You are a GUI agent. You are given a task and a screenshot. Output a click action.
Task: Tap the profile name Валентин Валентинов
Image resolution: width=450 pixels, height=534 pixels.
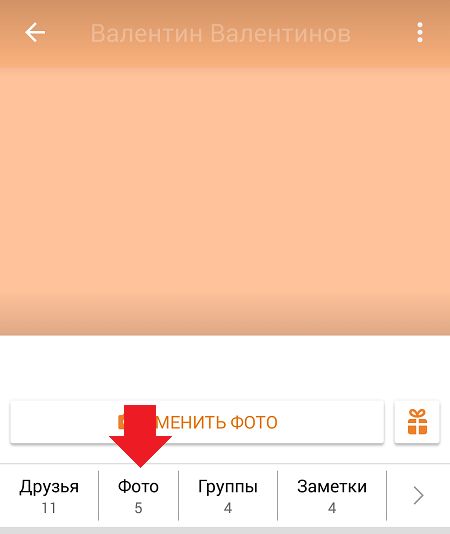pos(220,33)
